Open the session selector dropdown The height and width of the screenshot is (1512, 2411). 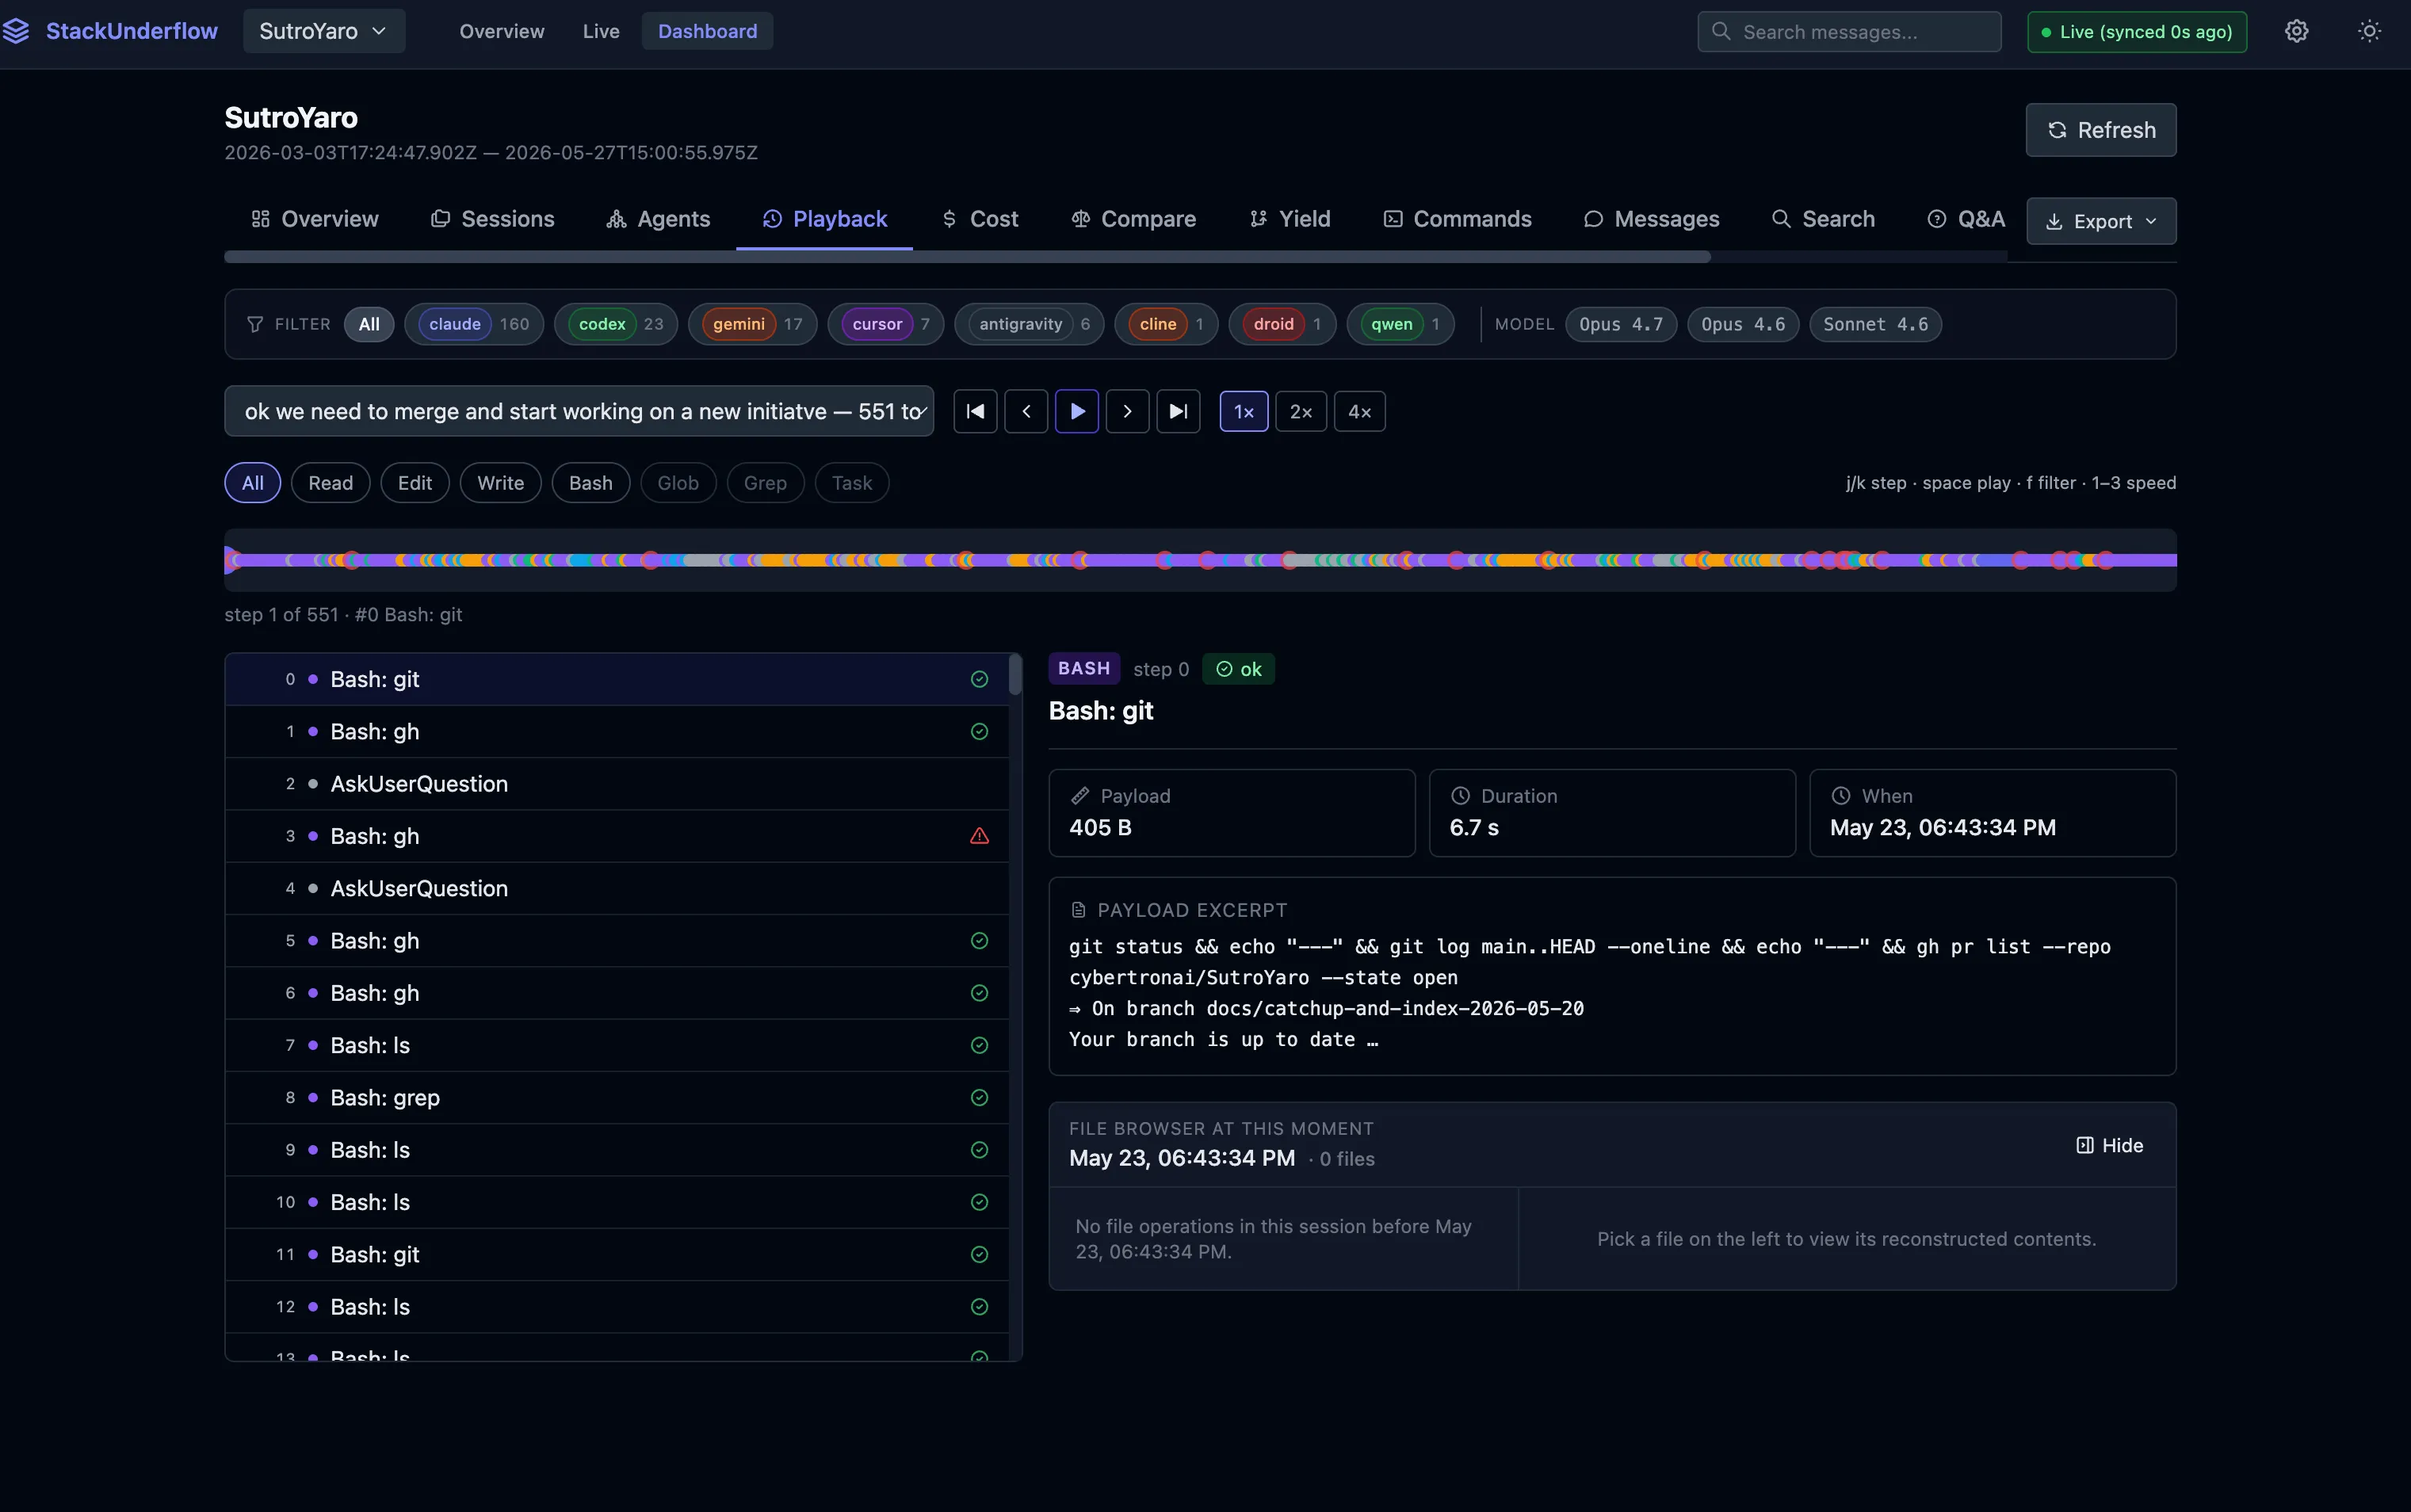(x=579, y=411)
